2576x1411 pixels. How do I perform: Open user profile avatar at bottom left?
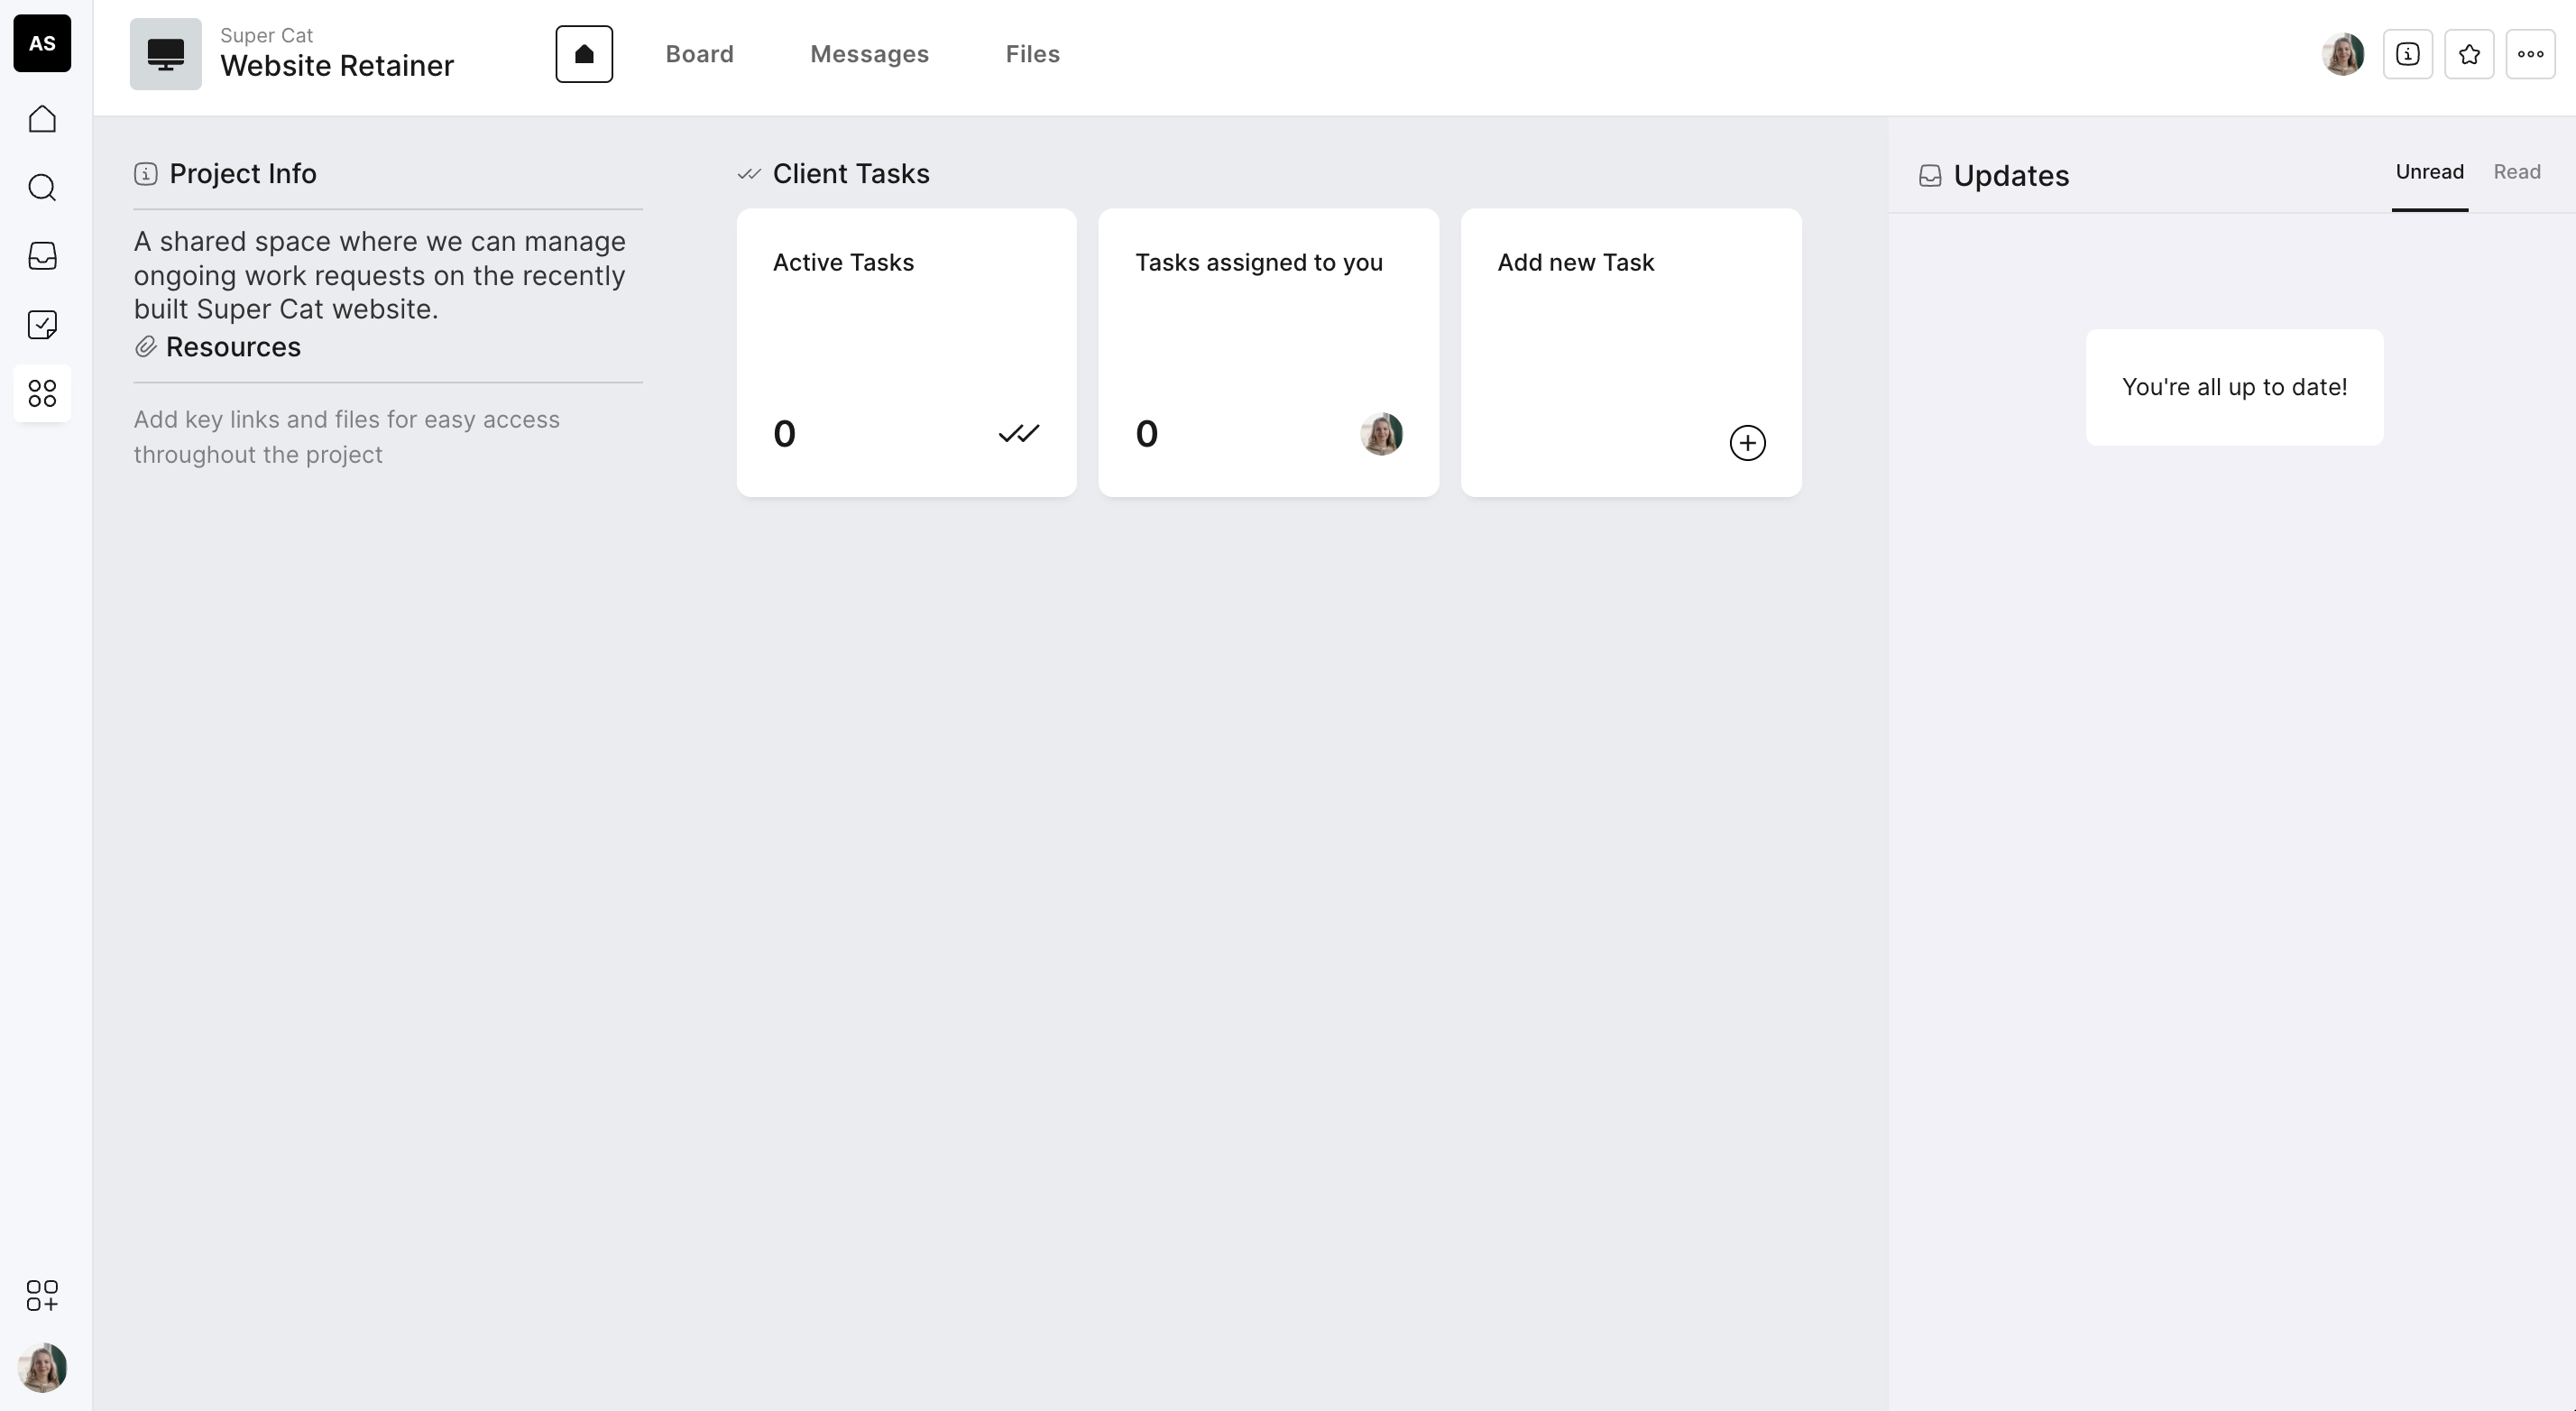coord(42,1367)
